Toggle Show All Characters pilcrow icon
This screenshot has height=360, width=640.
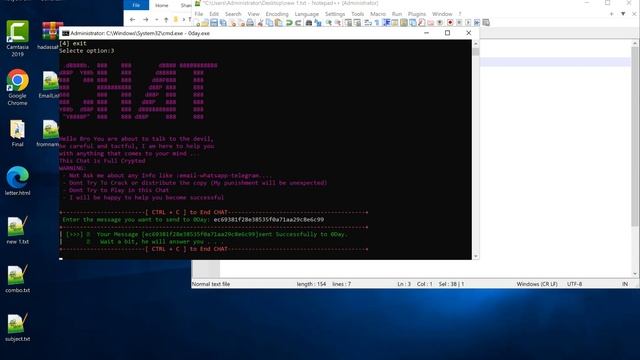tap(376, 23)
